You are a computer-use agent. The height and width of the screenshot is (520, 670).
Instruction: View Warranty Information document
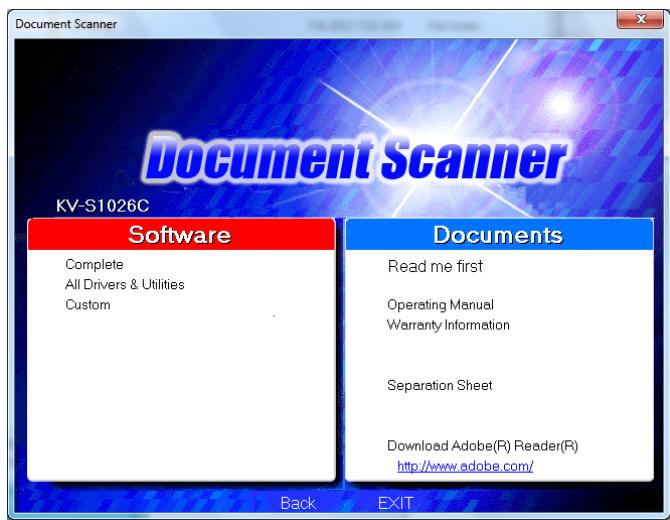(x=448, y=325)
